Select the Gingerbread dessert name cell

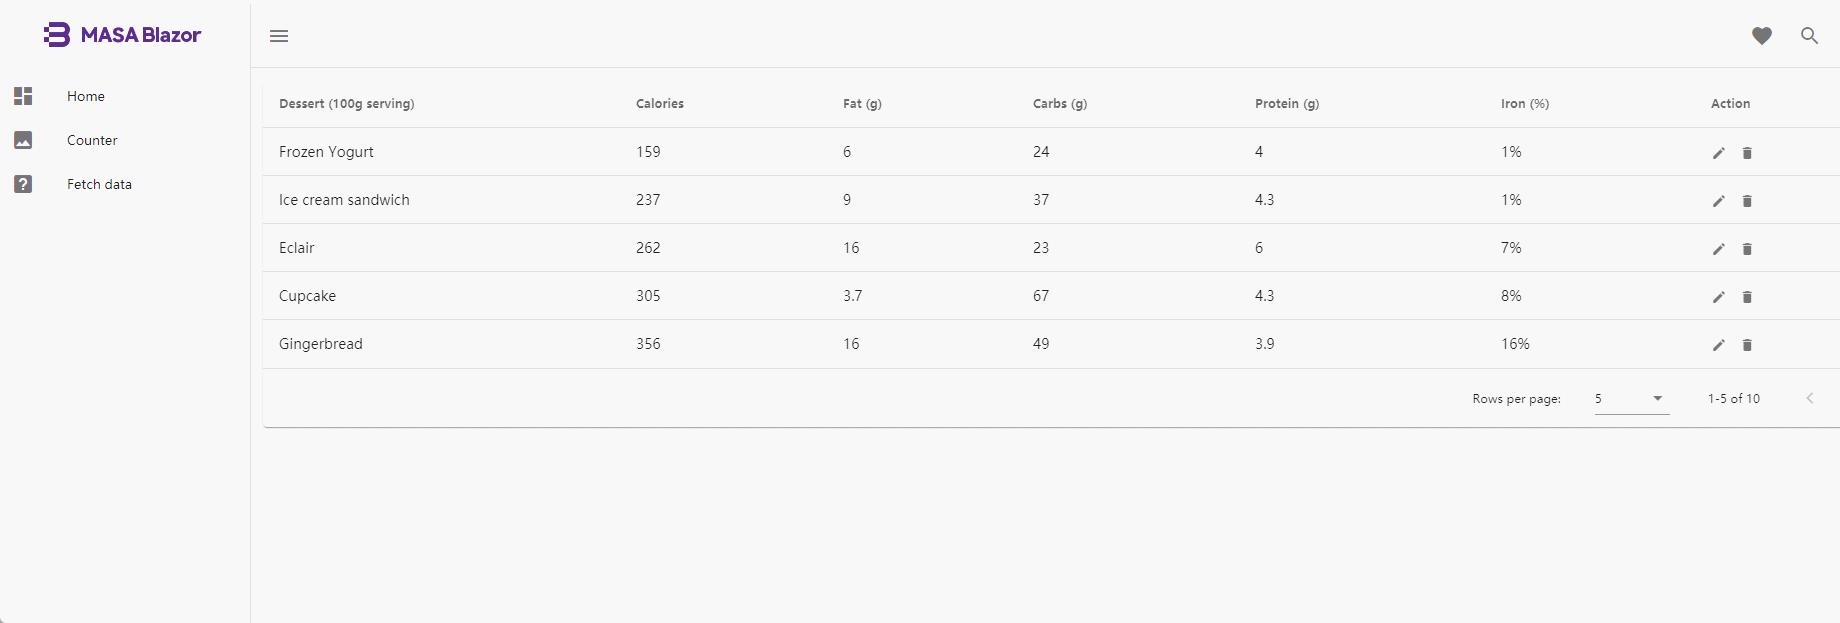[321, 344]
